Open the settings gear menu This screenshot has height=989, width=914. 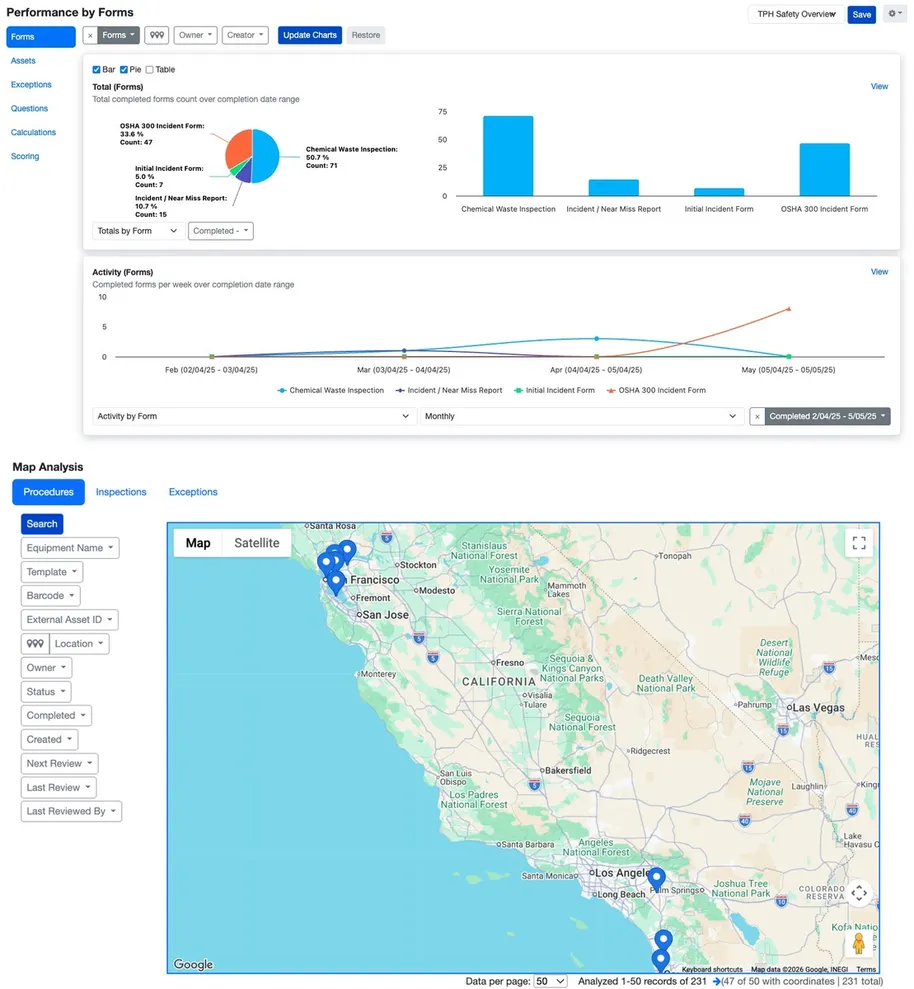pyautogui.click(x=894, y=14)
